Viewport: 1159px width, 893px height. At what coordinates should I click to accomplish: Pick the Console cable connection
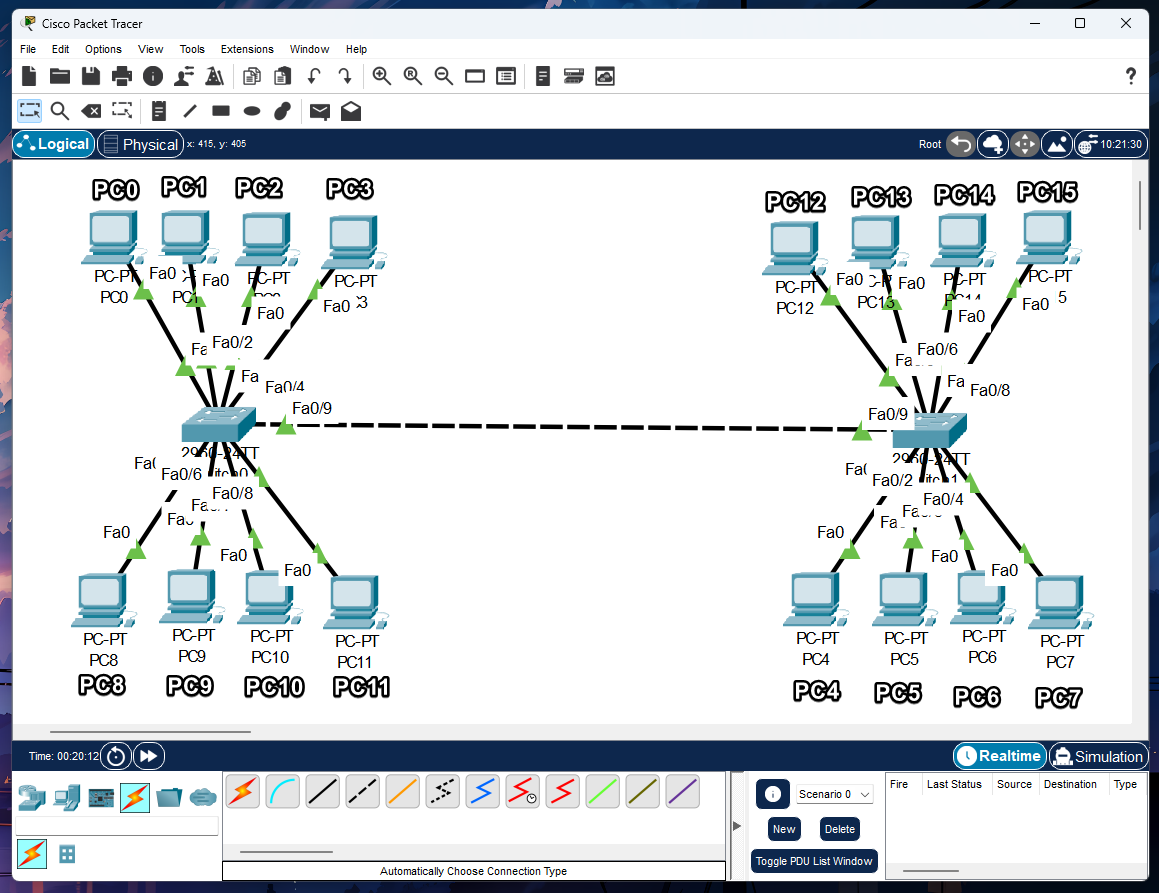(x=282, y=792)
